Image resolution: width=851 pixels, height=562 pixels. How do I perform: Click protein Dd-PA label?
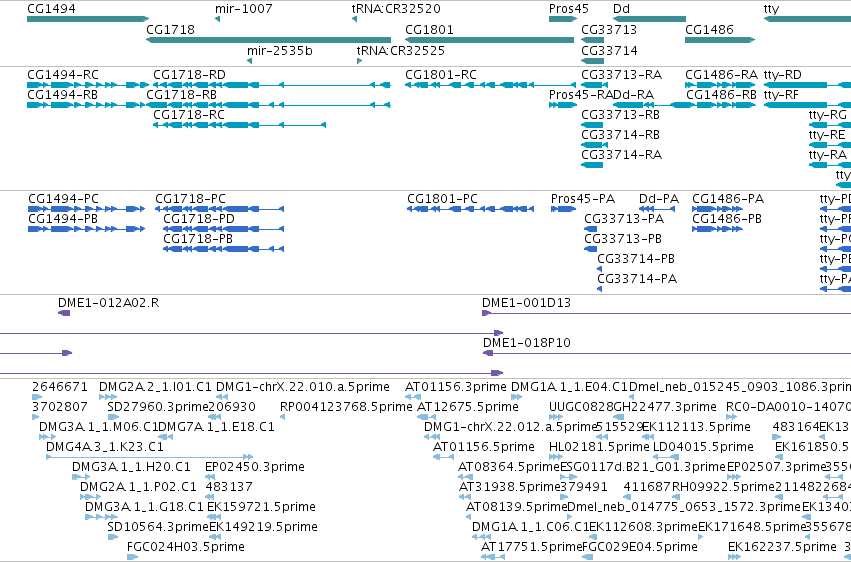[659, 199]
